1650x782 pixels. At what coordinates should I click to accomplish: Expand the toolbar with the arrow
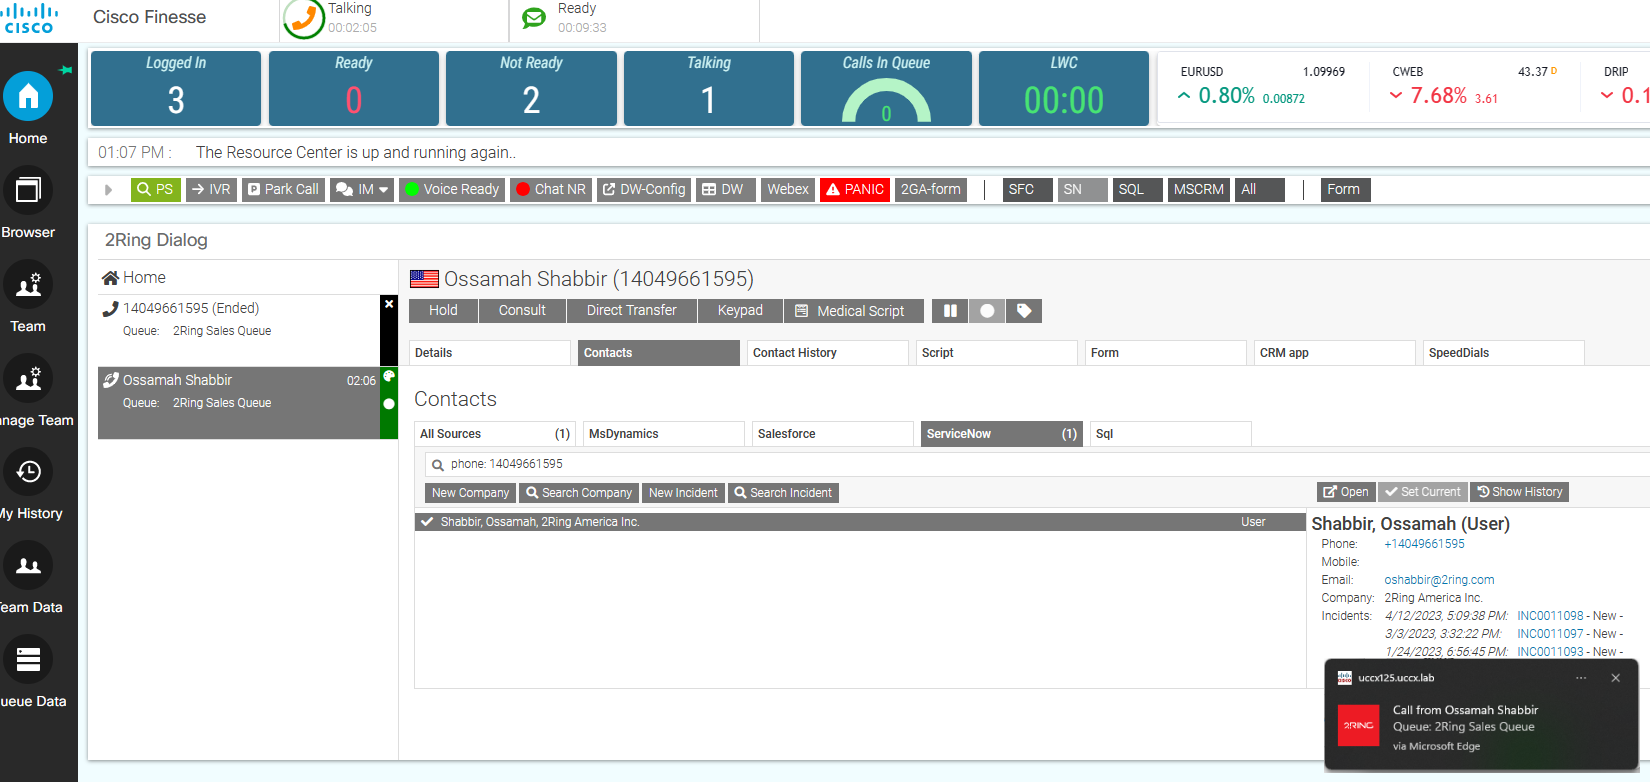click(x=108, y=189)
